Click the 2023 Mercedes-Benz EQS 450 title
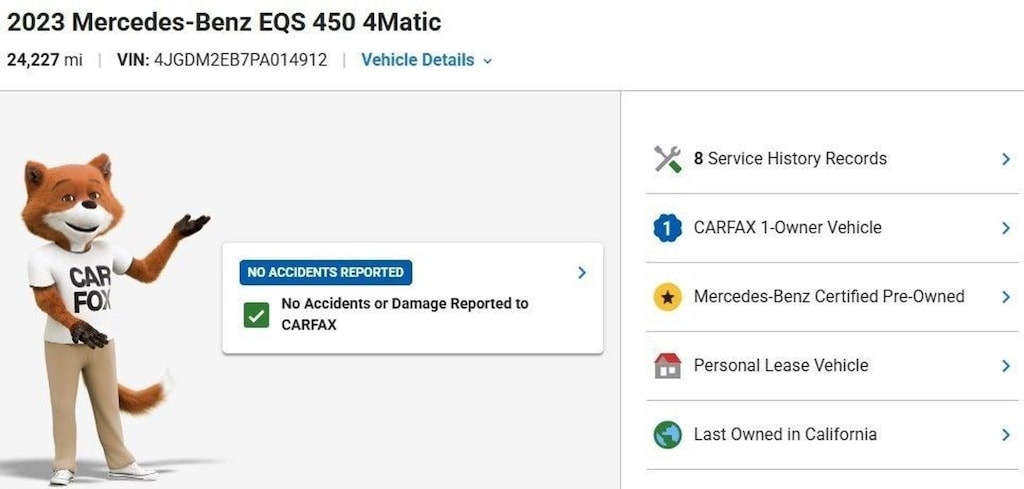Image resolution: width=1024 pixels, height=489 pixels. pyautogui.click(x=224, y=22)
